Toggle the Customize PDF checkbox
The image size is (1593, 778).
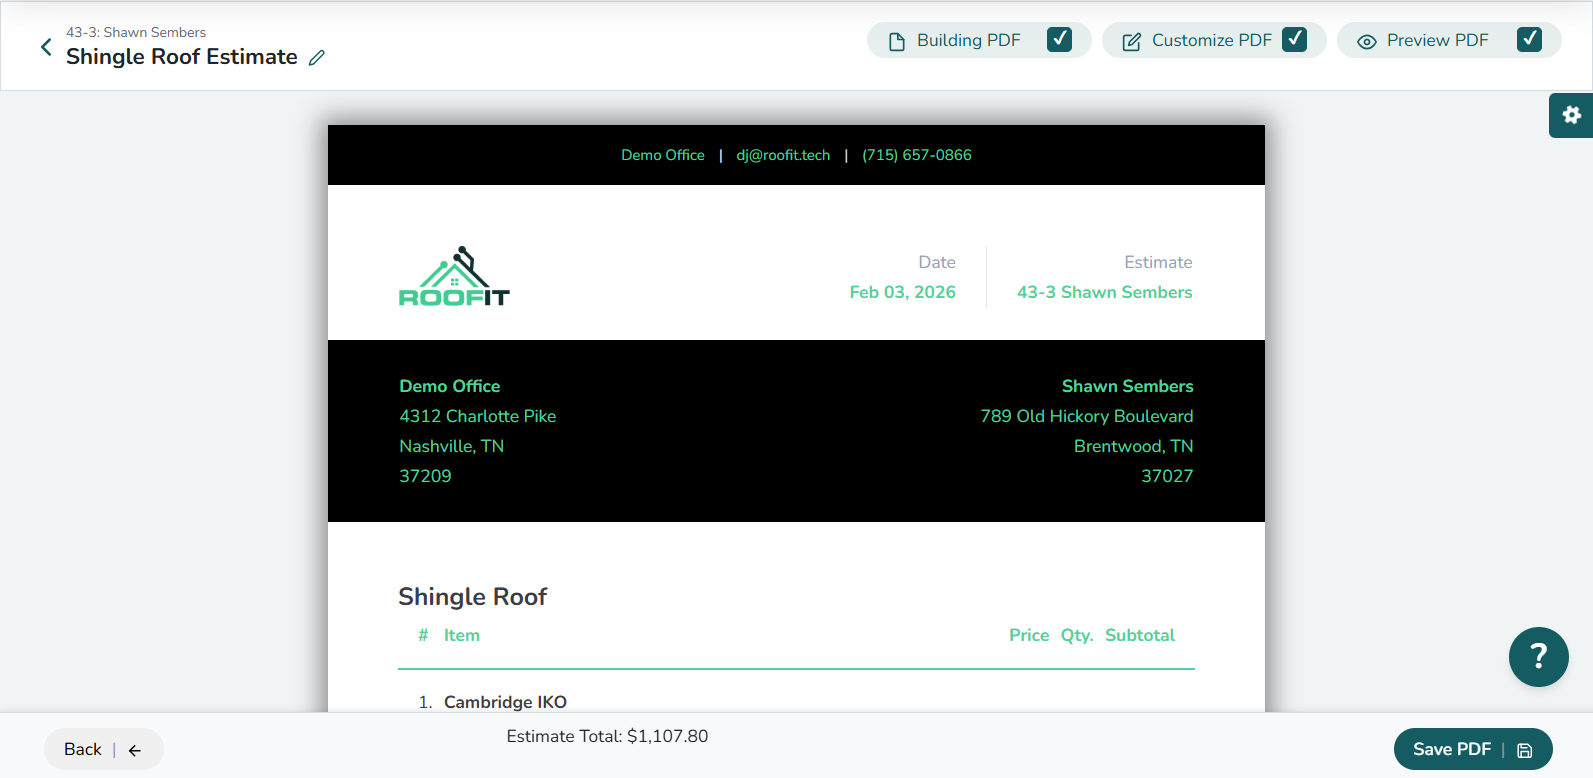[x=1294, y=39]
